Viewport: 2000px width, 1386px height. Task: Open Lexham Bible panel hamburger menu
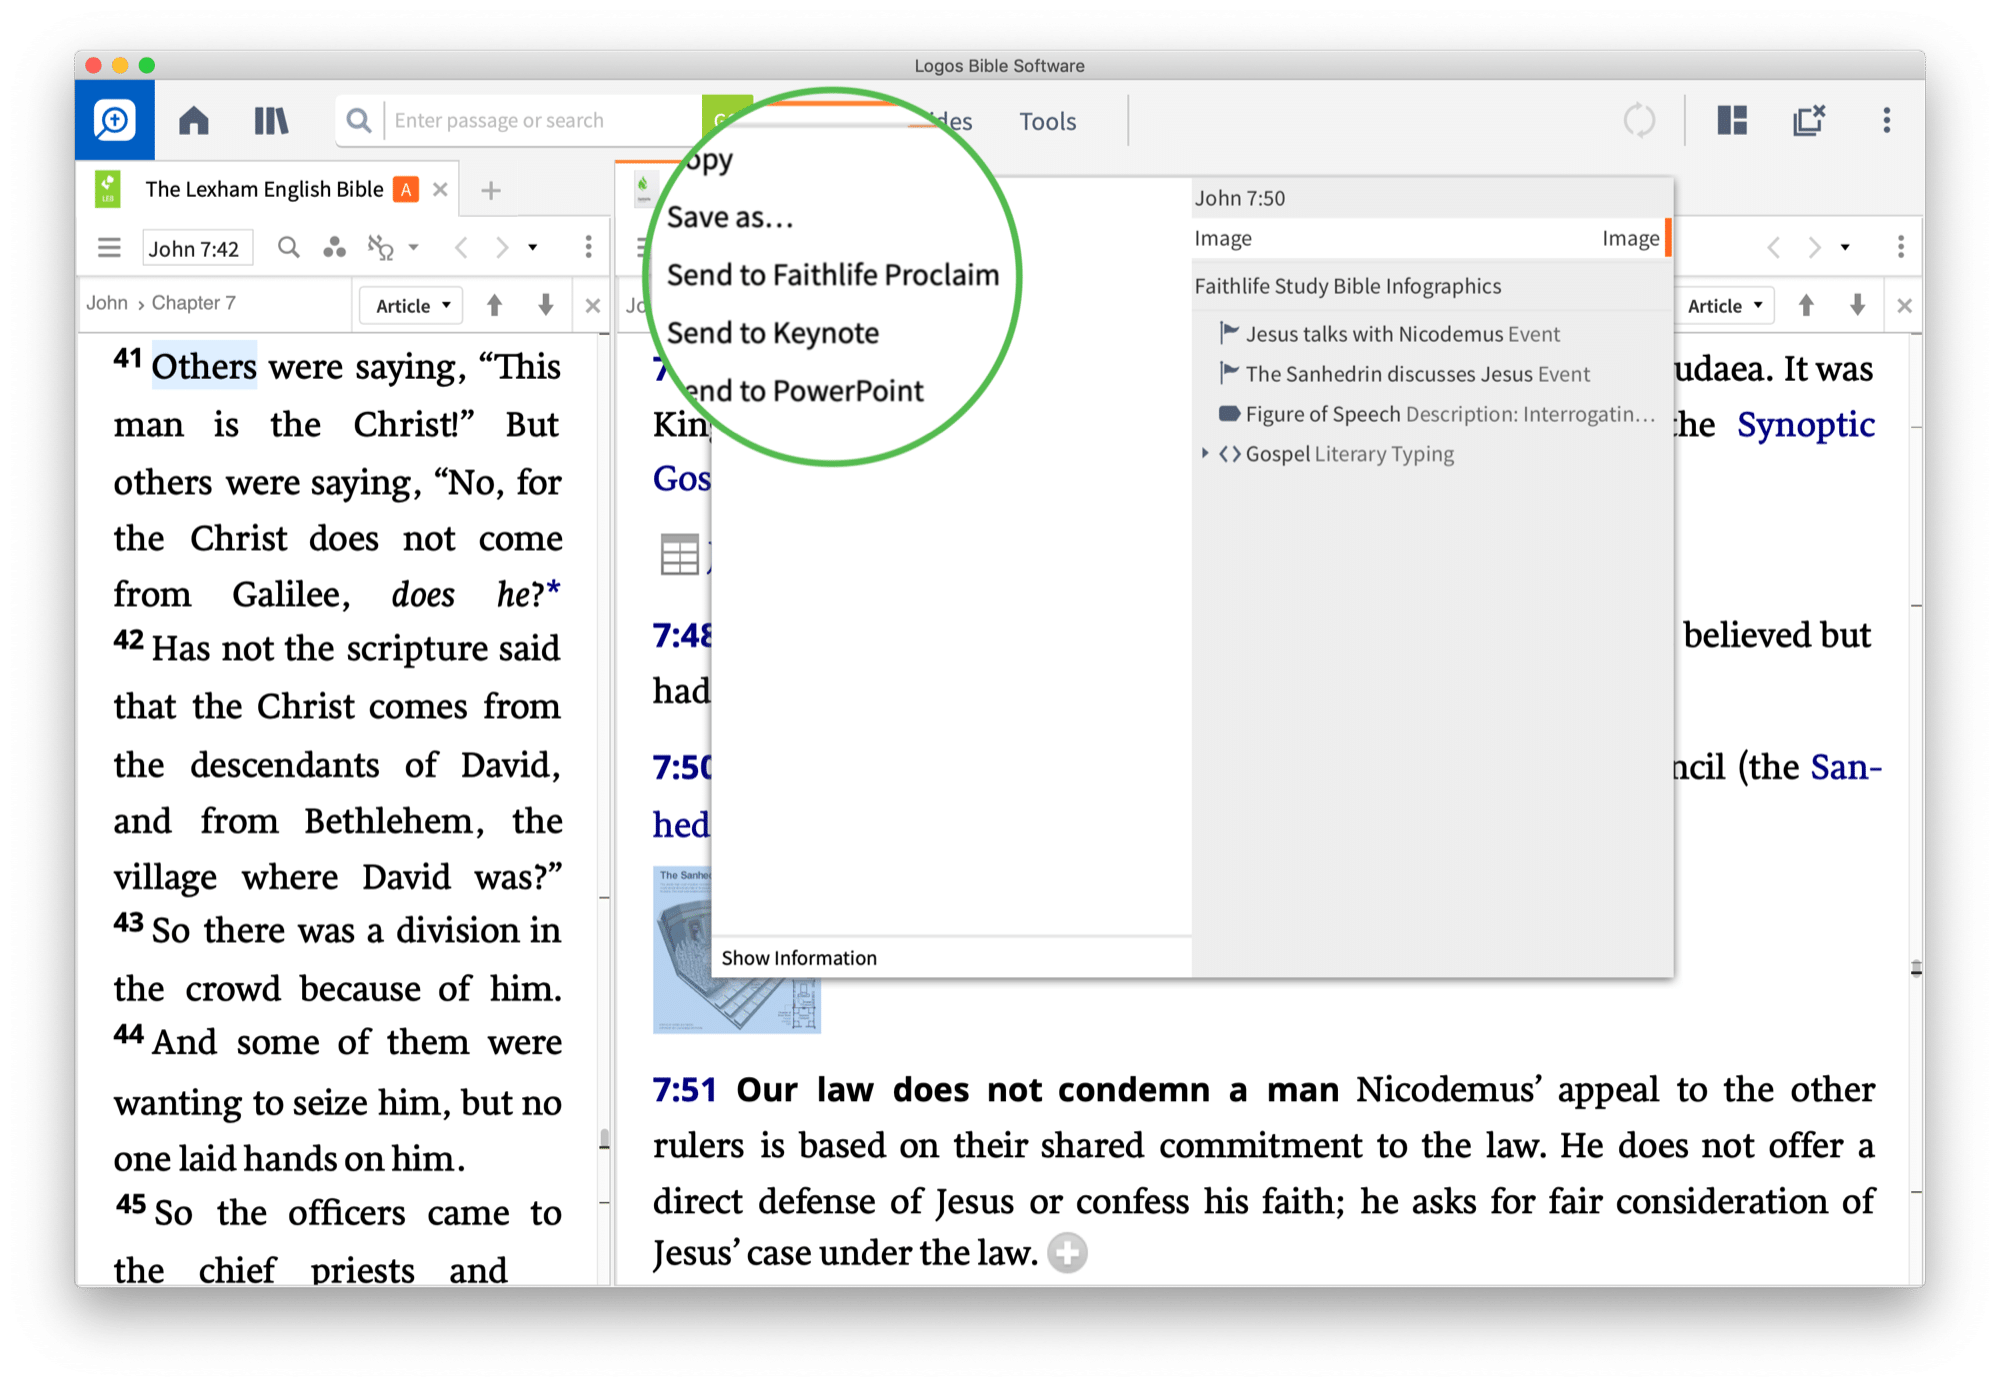tap(109, 247)
